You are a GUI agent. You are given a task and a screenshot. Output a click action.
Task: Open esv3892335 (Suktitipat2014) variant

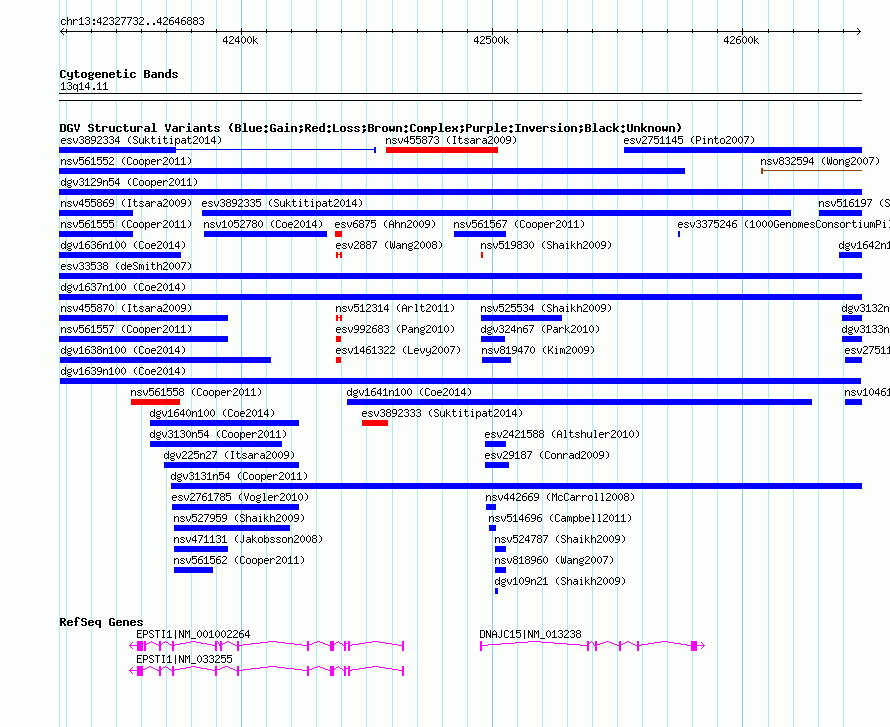pyautogui.click(x=282, y=203)
